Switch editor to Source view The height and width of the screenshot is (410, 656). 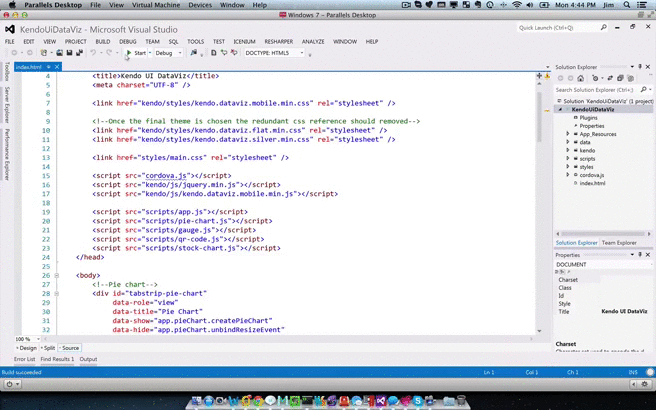69,348
